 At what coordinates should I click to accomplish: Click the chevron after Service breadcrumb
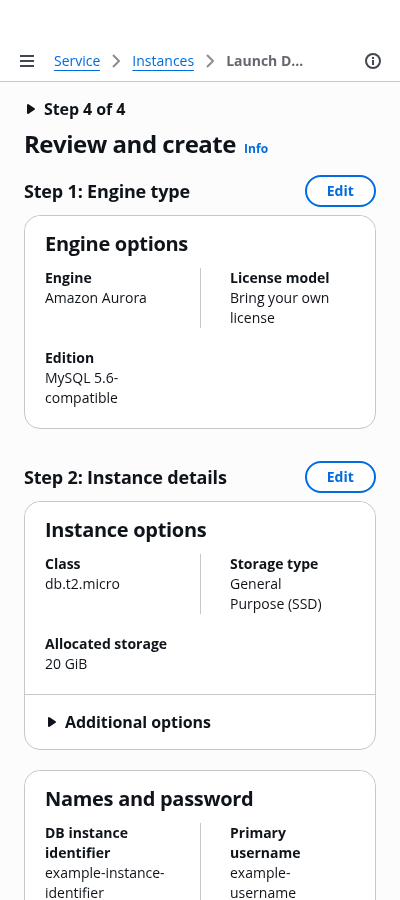[x=116, y=61]
